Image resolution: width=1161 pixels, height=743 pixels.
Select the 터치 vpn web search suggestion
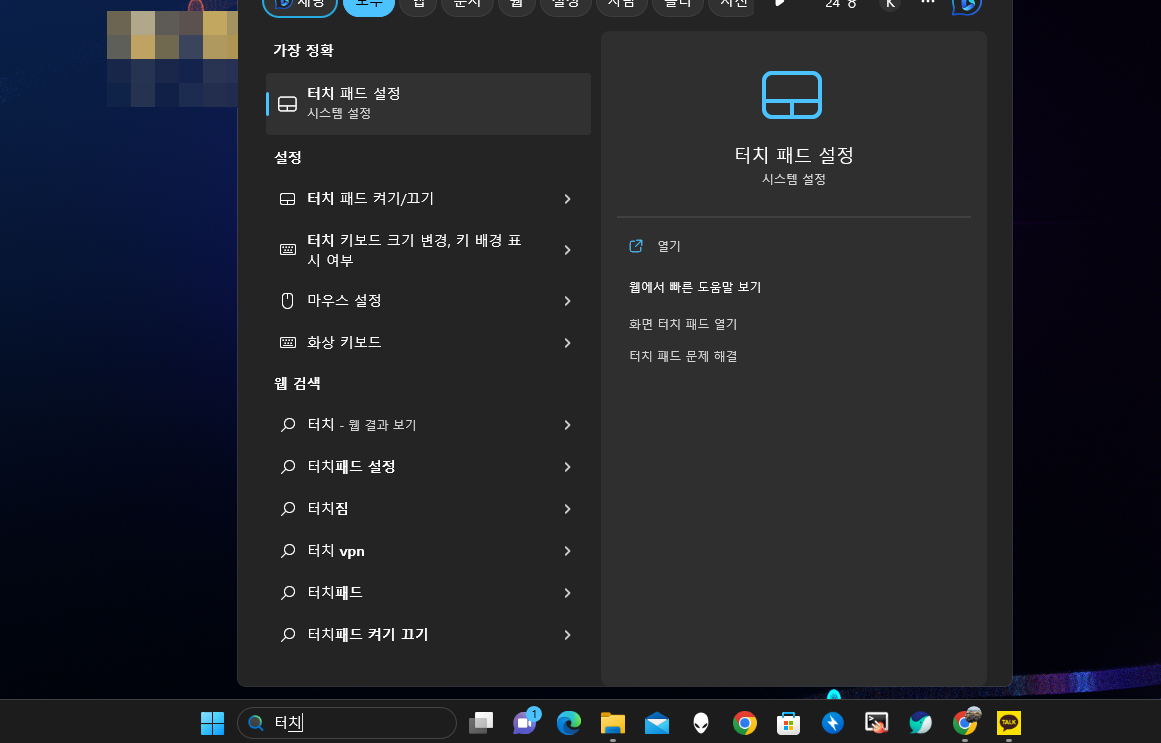click(428, 551)
